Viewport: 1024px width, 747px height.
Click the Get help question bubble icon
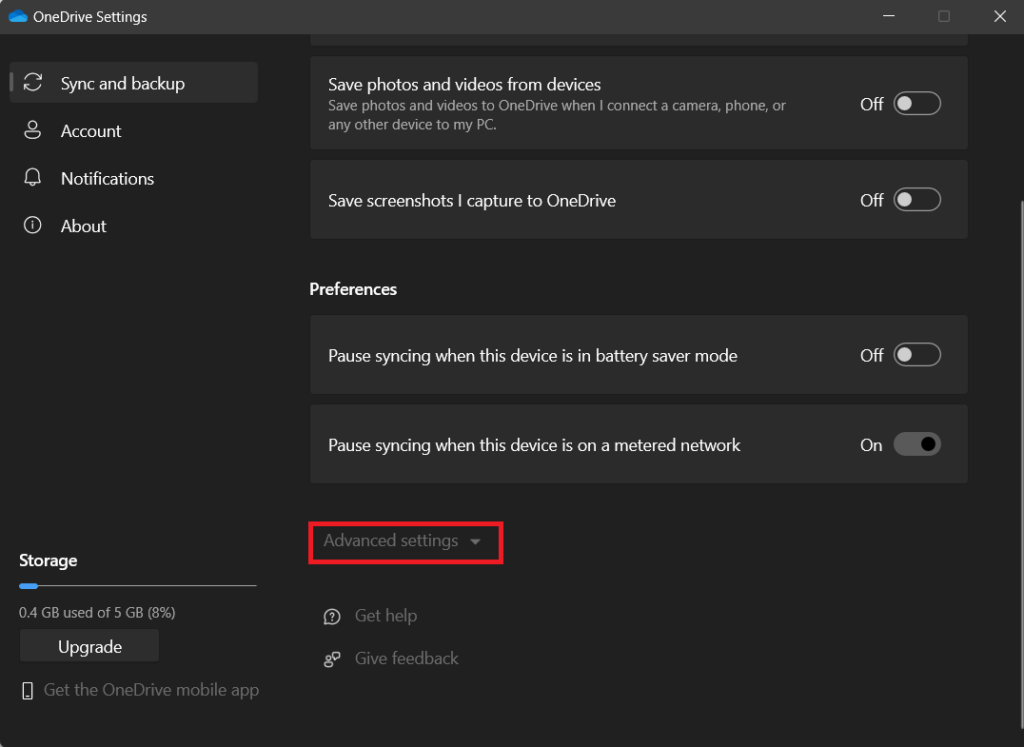pos(332,617)
